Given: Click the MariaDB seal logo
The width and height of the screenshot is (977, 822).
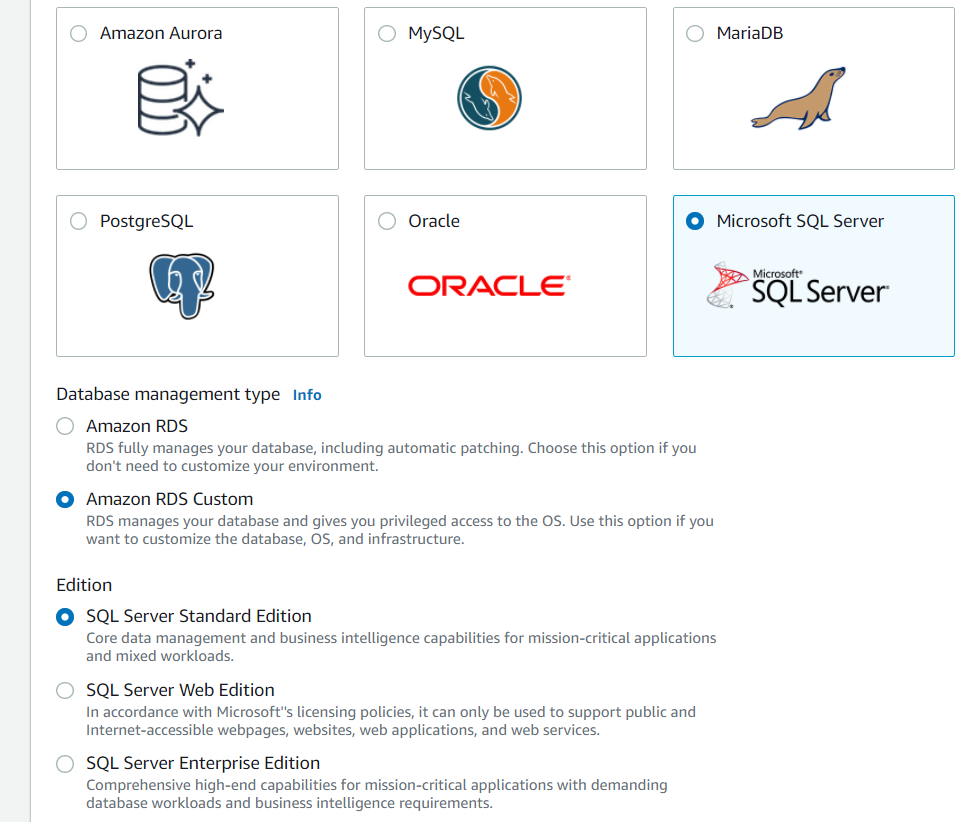Looking at the screenshot, I should [798, 98].
